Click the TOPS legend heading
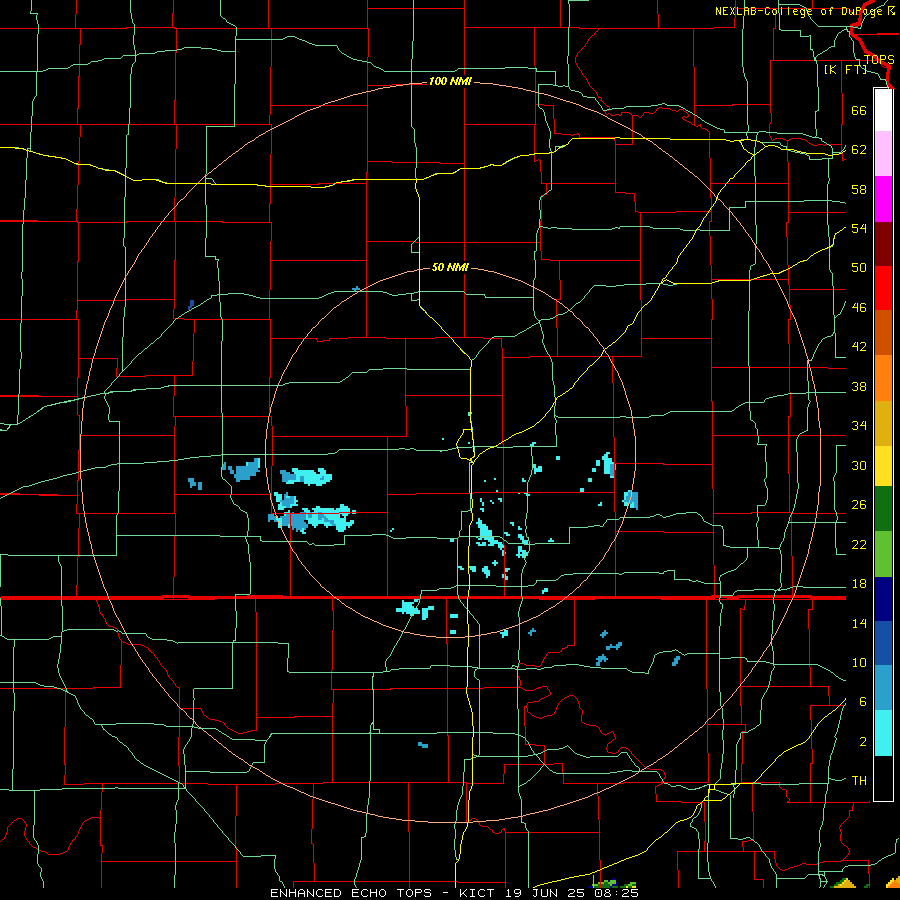900x900 pixels. [879, 59]
